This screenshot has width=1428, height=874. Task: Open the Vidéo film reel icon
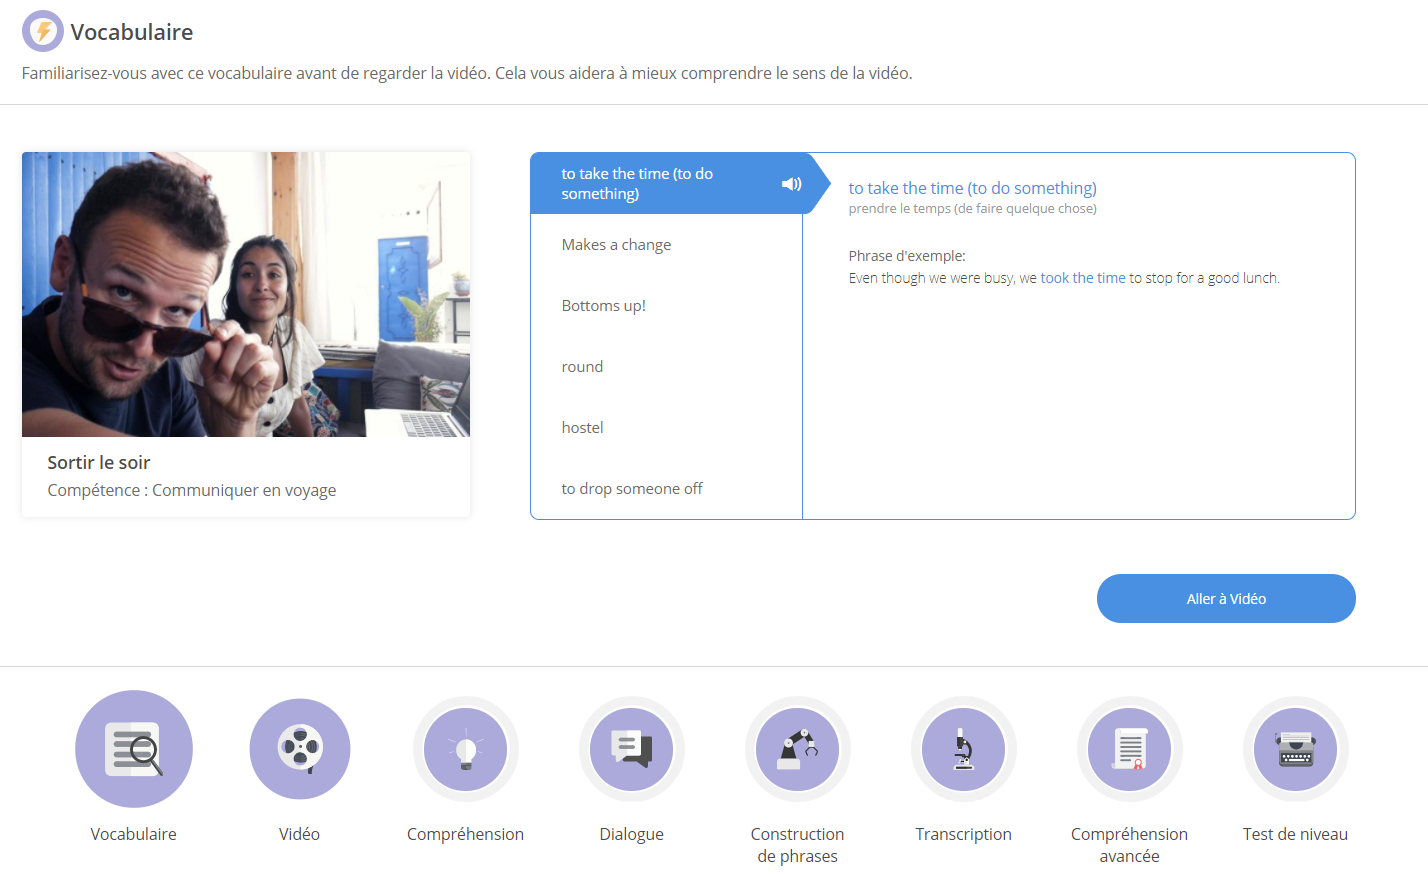[300, 749]
